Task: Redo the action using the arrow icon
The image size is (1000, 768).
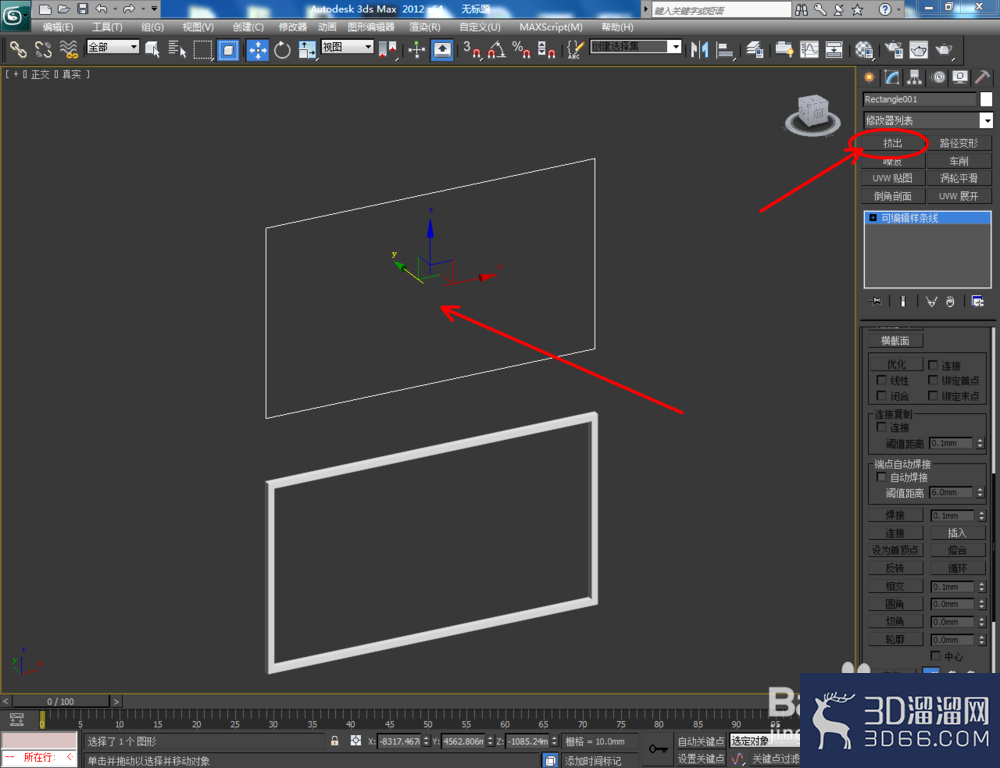Action: pyautogui.click(x=129, y=9)
